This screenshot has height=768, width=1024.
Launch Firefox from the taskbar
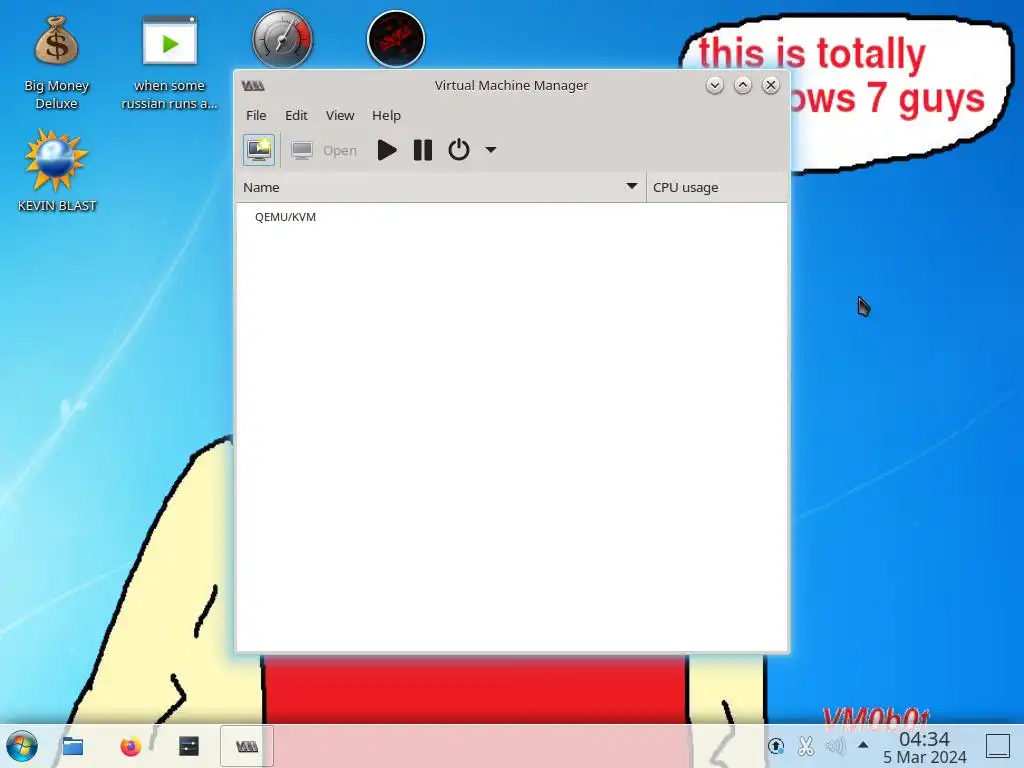point(131,746)
